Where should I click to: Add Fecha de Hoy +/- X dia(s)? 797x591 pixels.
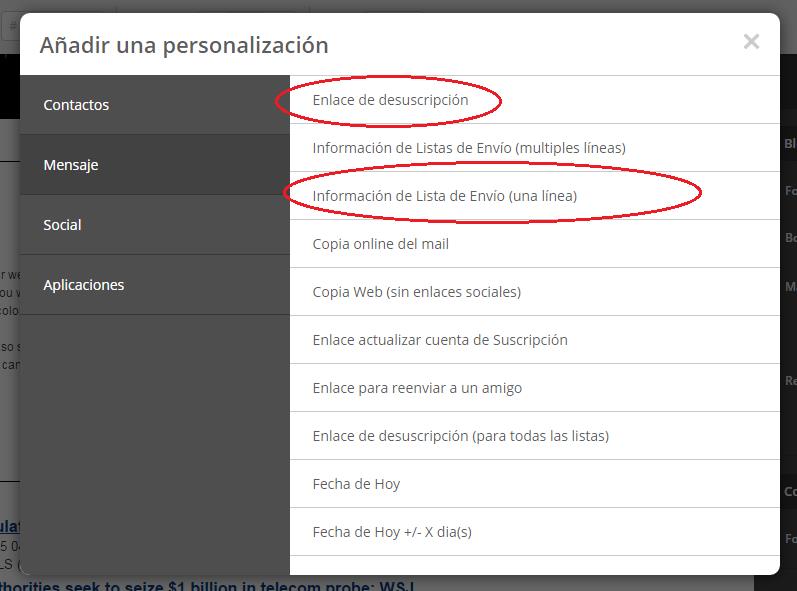pyautogui.click(x=535, y=532)
